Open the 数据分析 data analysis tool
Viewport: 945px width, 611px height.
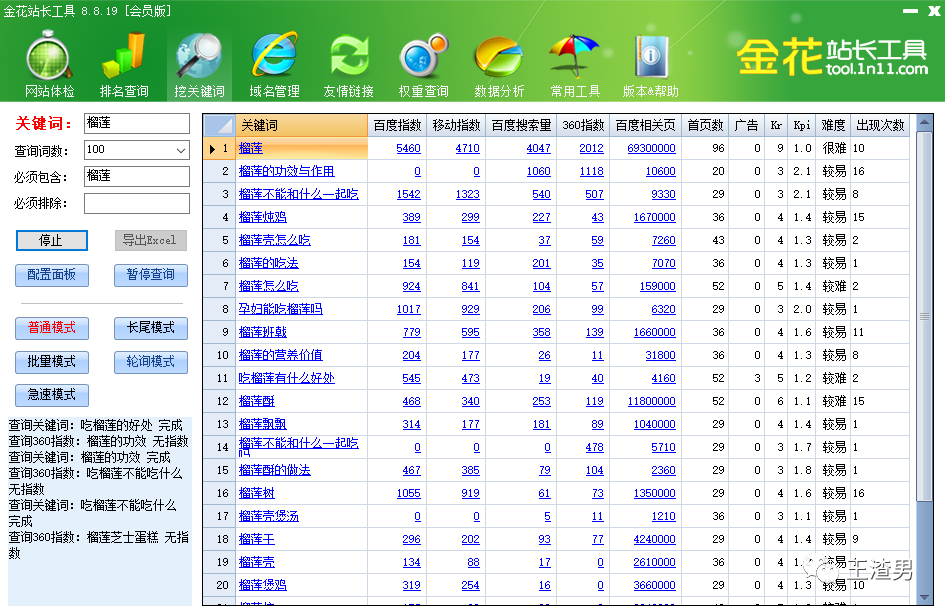[x=499, y=64]
